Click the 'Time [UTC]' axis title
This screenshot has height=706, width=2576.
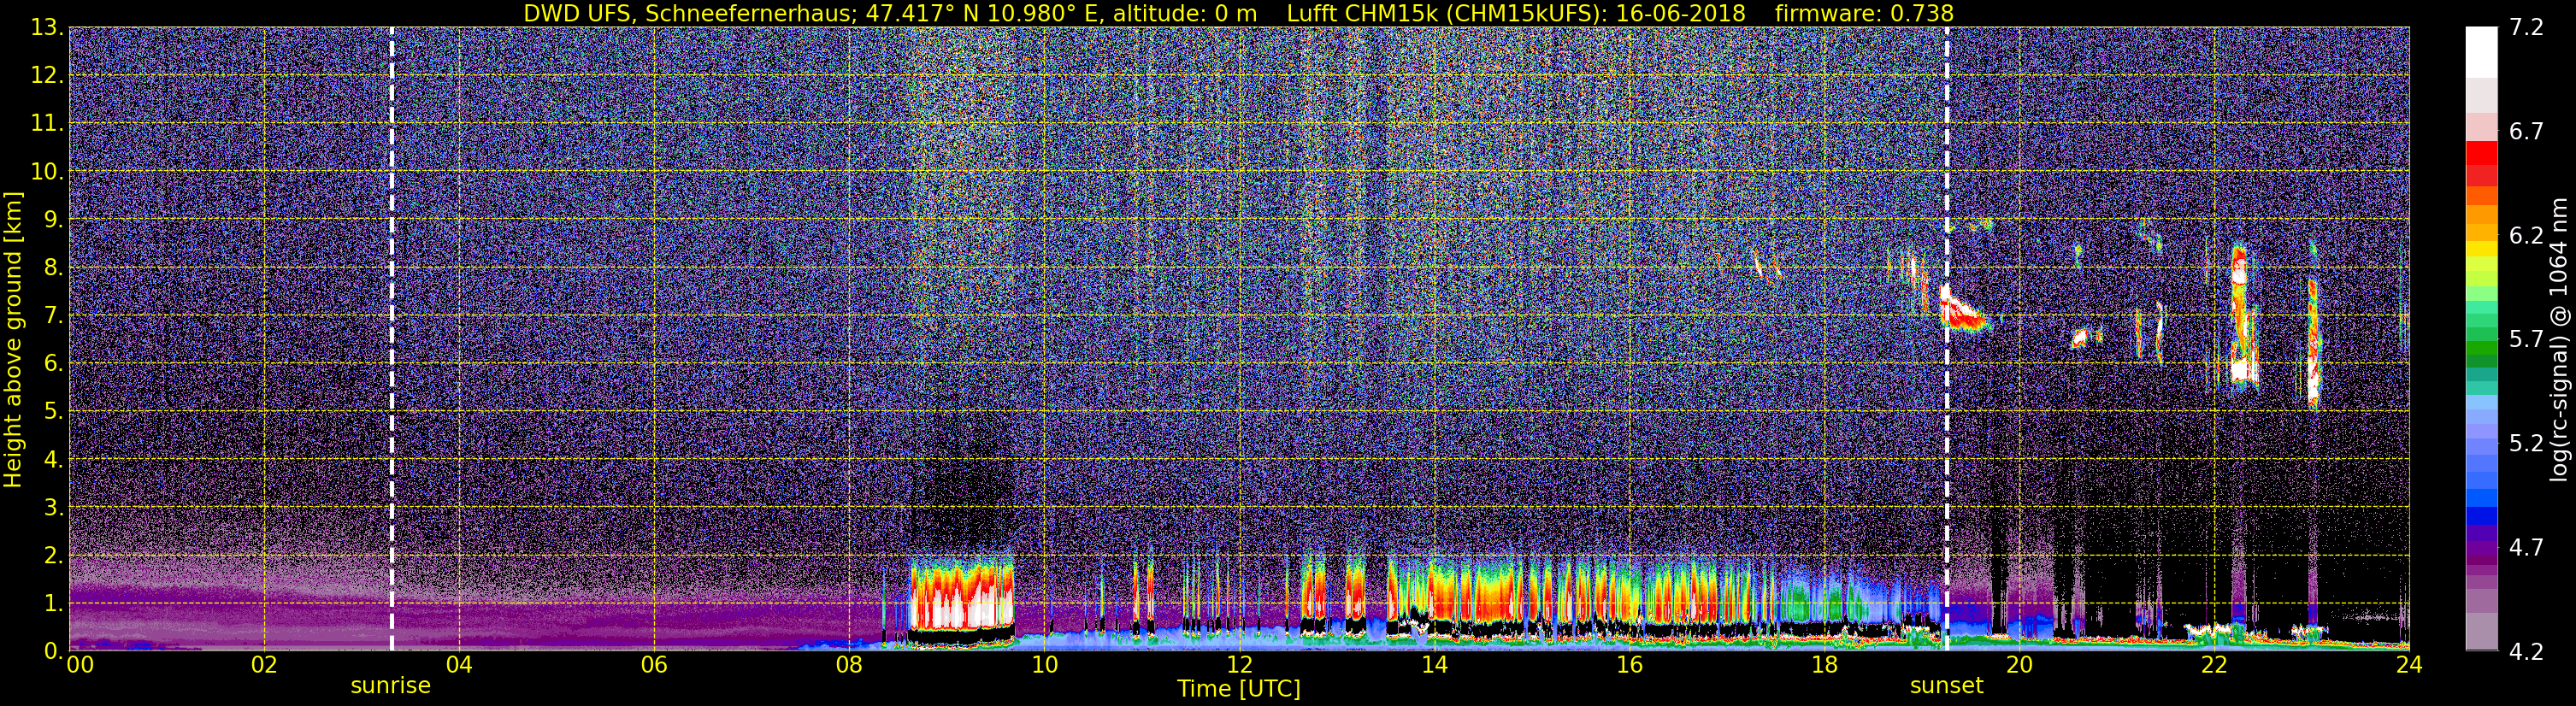pos(1239,689)
